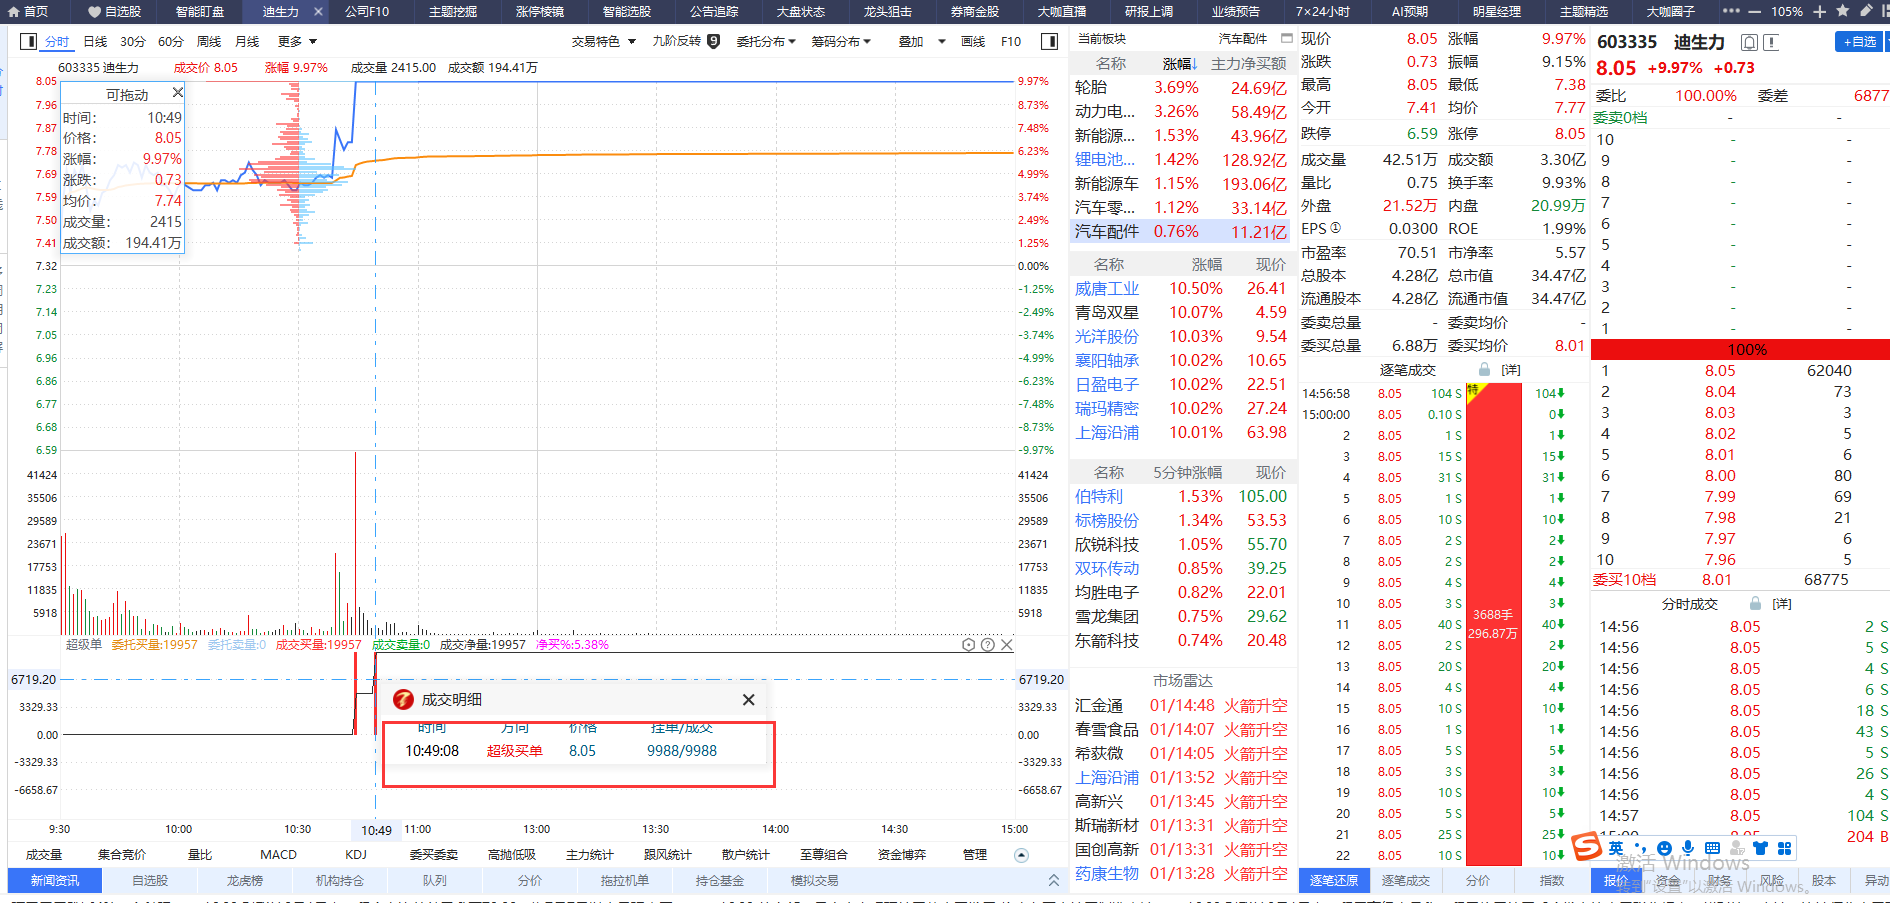
Task: Add stock with +自选 button
Action: pyautogui.click(x=1859, y=42)
